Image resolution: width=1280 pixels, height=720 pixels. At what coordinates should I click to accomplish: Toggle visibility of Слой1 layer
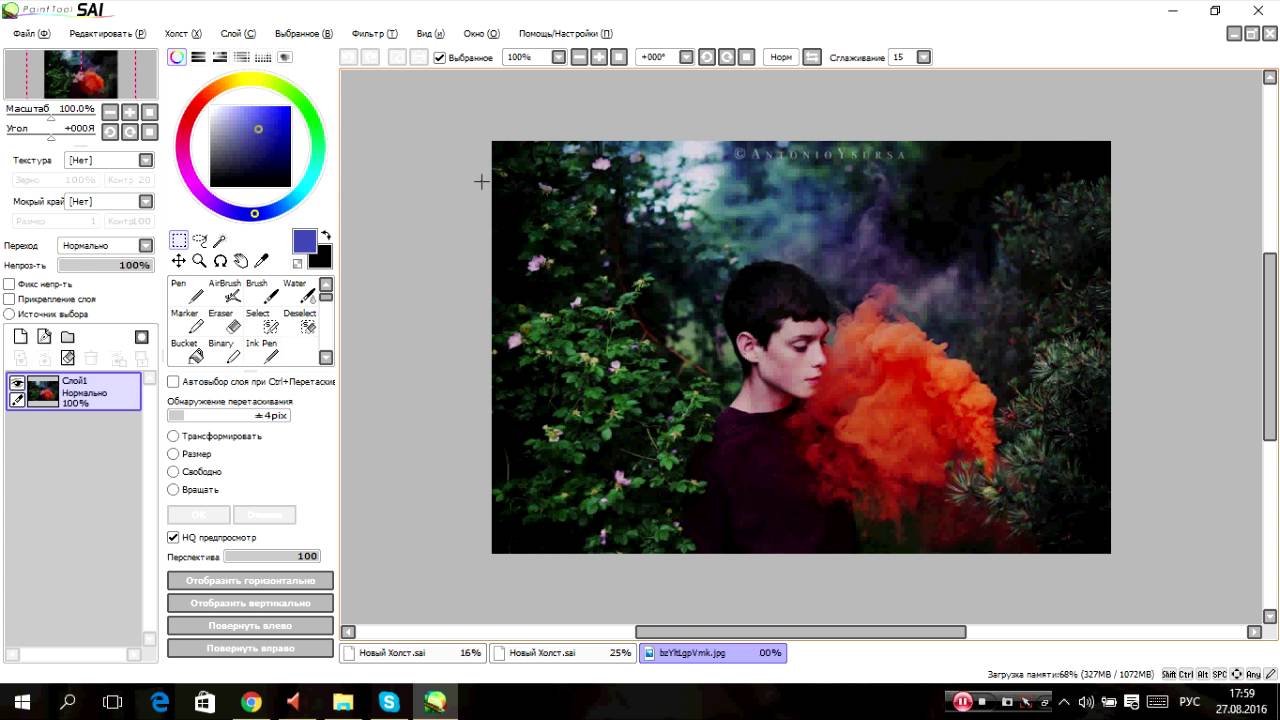point(17,382)
